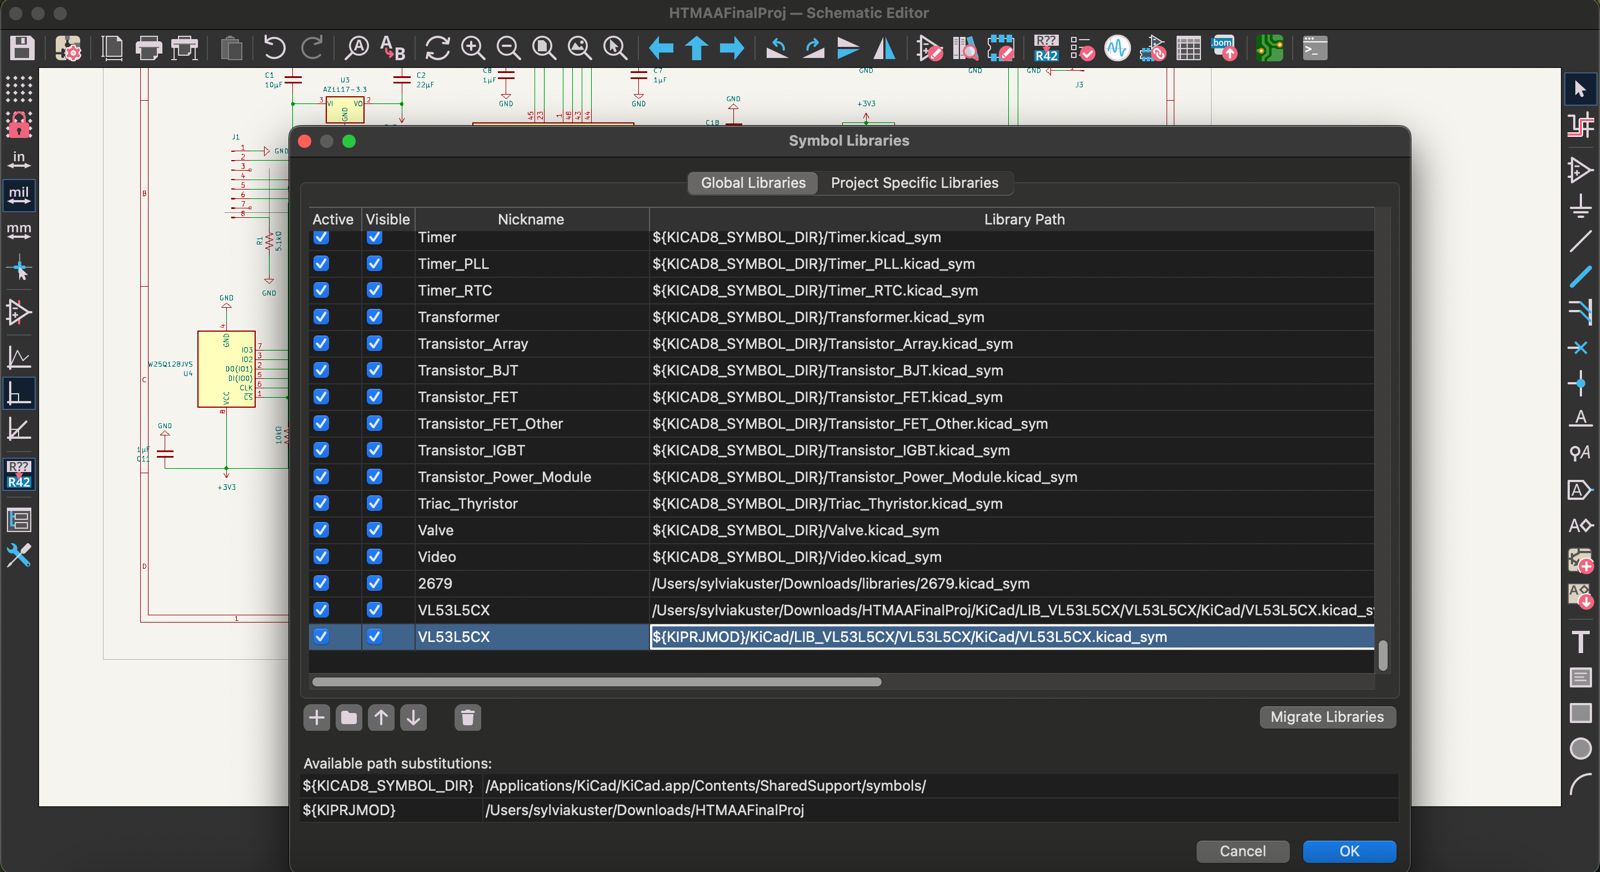This screenshot has height=872, width=1600.
Task: Click the Undo arrow icon
Action: tap(274, 48)
